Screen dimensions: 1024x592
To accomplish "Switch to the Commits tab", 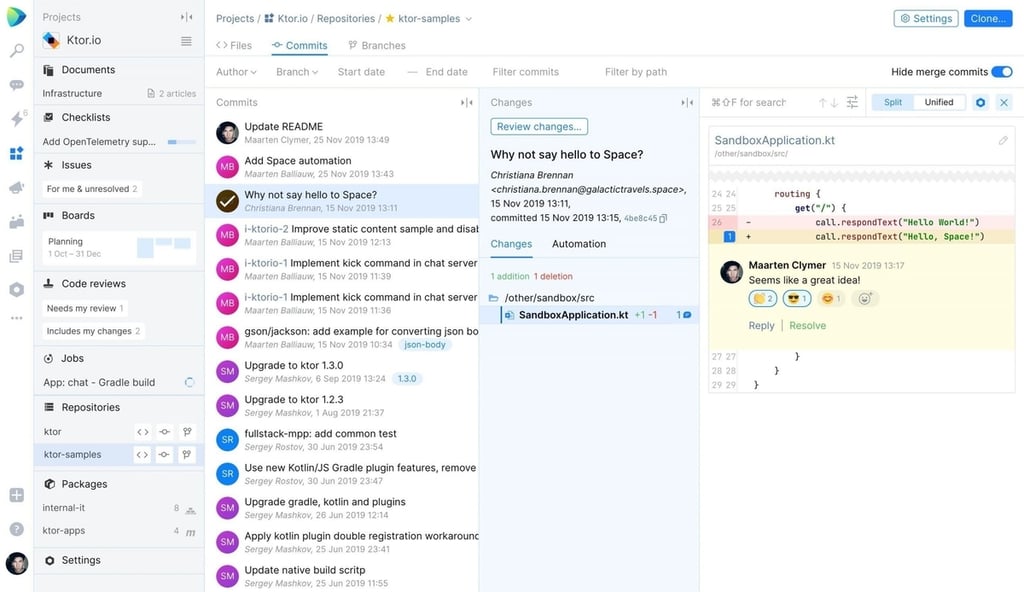I will (x=300, y=45).
